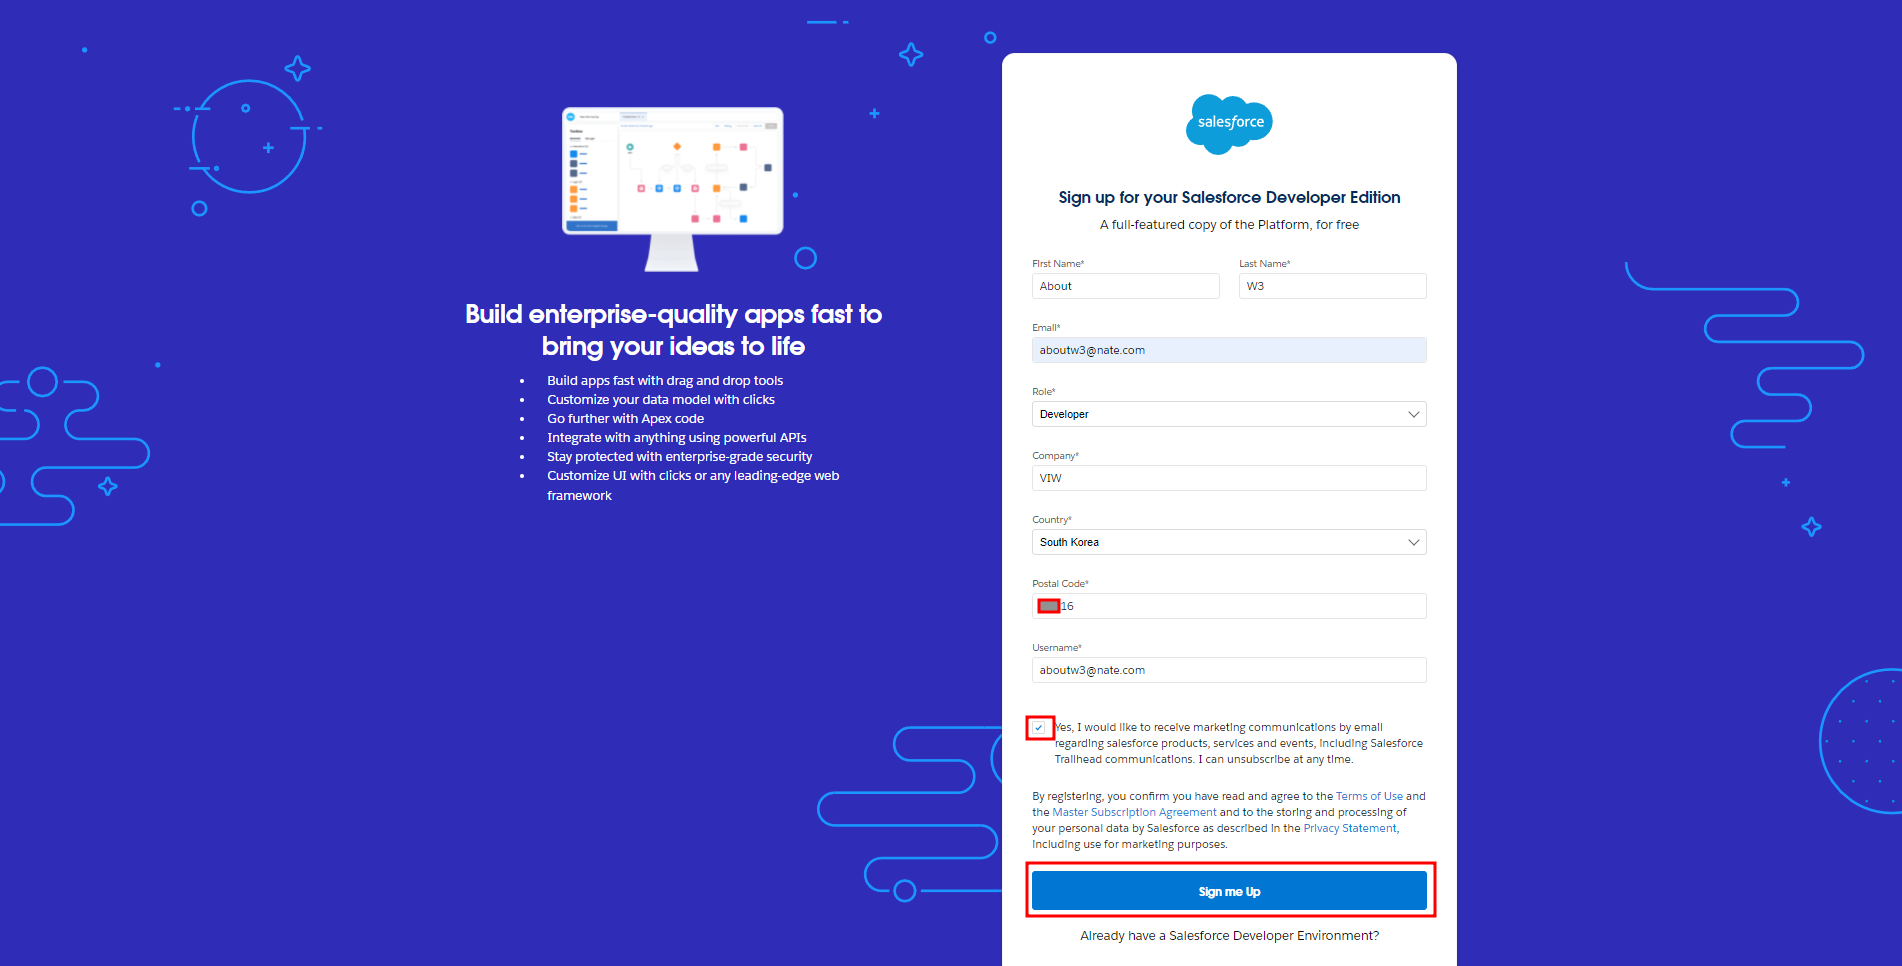Viewport: 1902px width, 966px height.
Task: Open the Terms of Use link
Action: 1369,796
